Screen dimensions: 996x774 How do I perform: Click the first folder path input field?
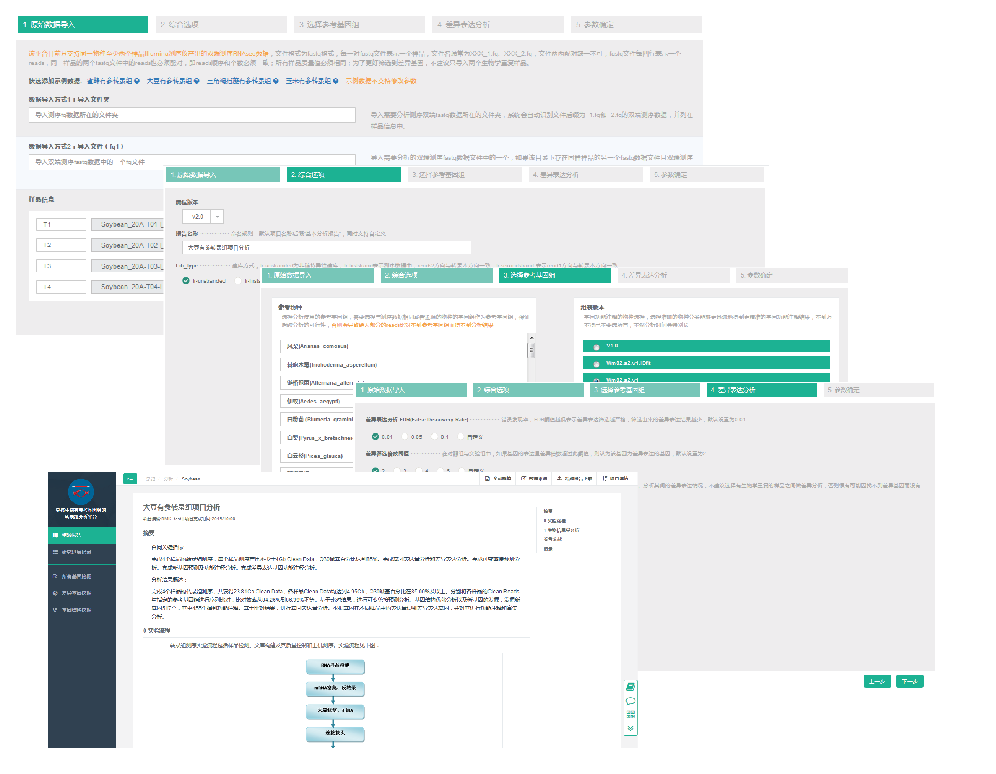click(192, 115)
